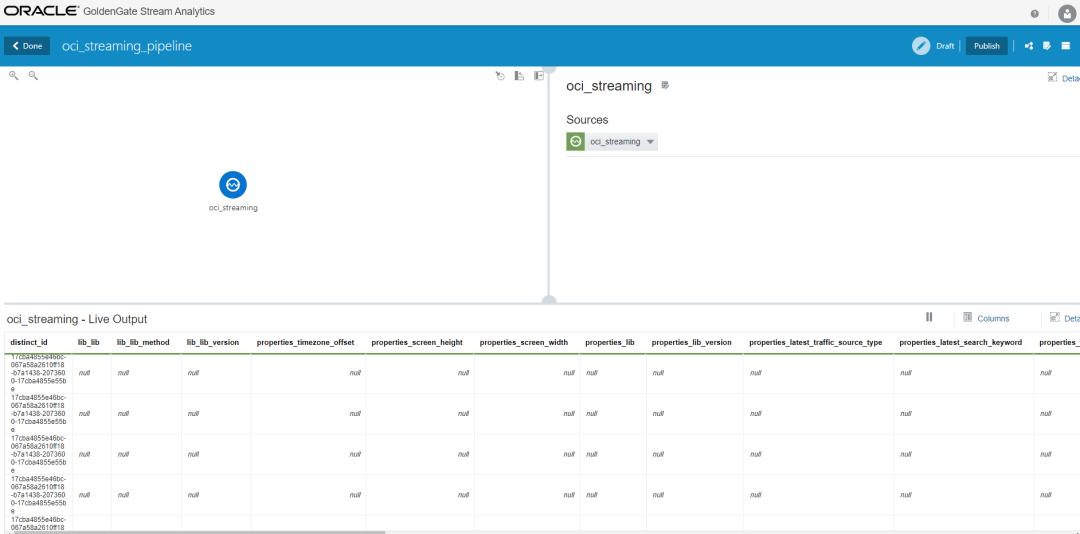
Task: Edit the oci_streaming stage description icon
Action: [x=665, y=85]
